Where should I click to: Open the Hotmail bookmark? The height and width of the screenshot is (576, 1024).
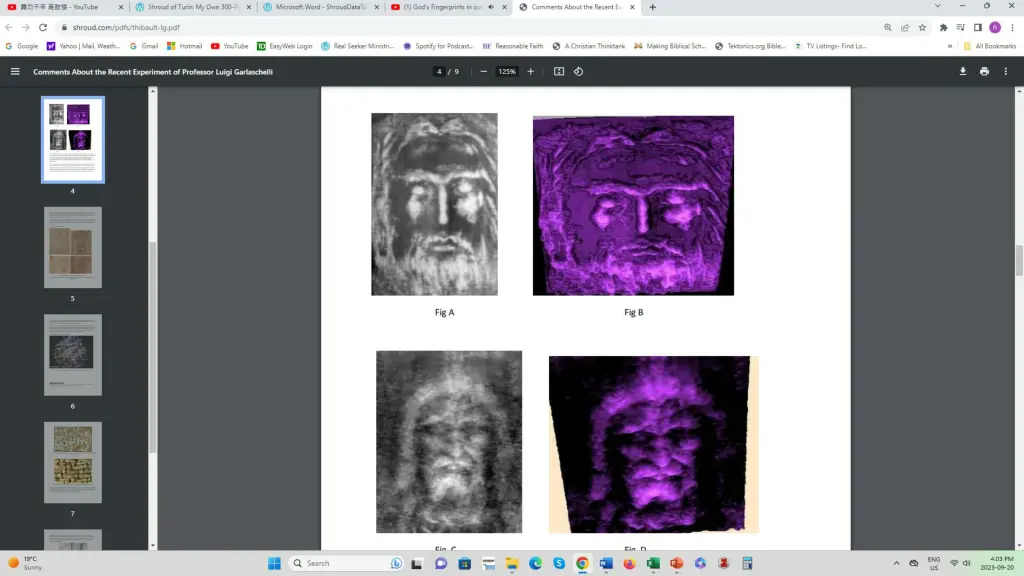coord(184,46)
